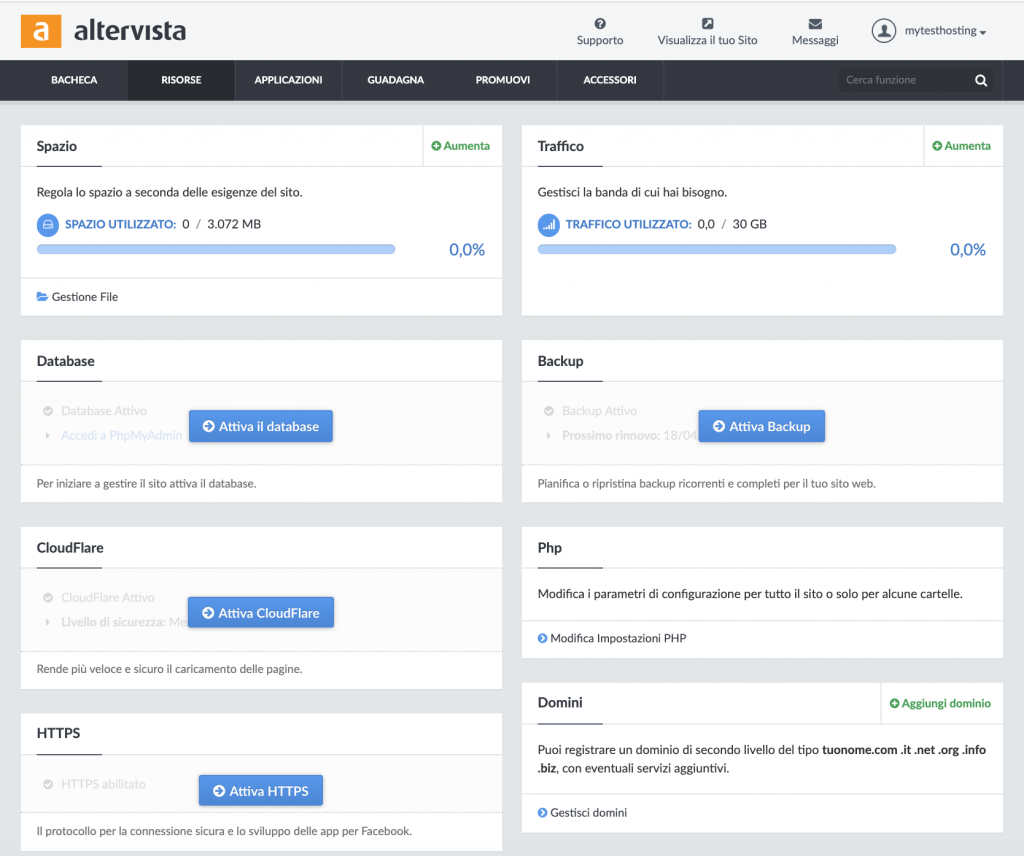Activate CloudFlare with the Attiva CloudFlare button
The width and height of the screenshot is (1024, 856).
[261, 612]
